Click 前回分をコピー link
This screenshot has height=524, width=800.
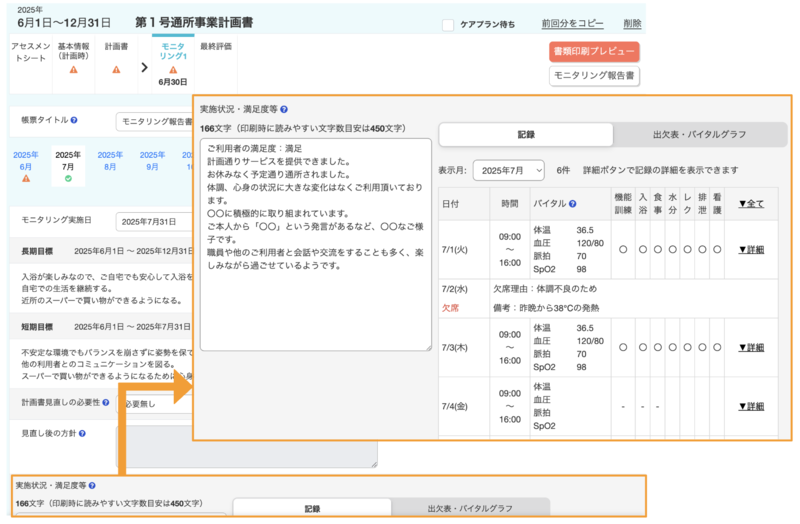pos(572,23)
